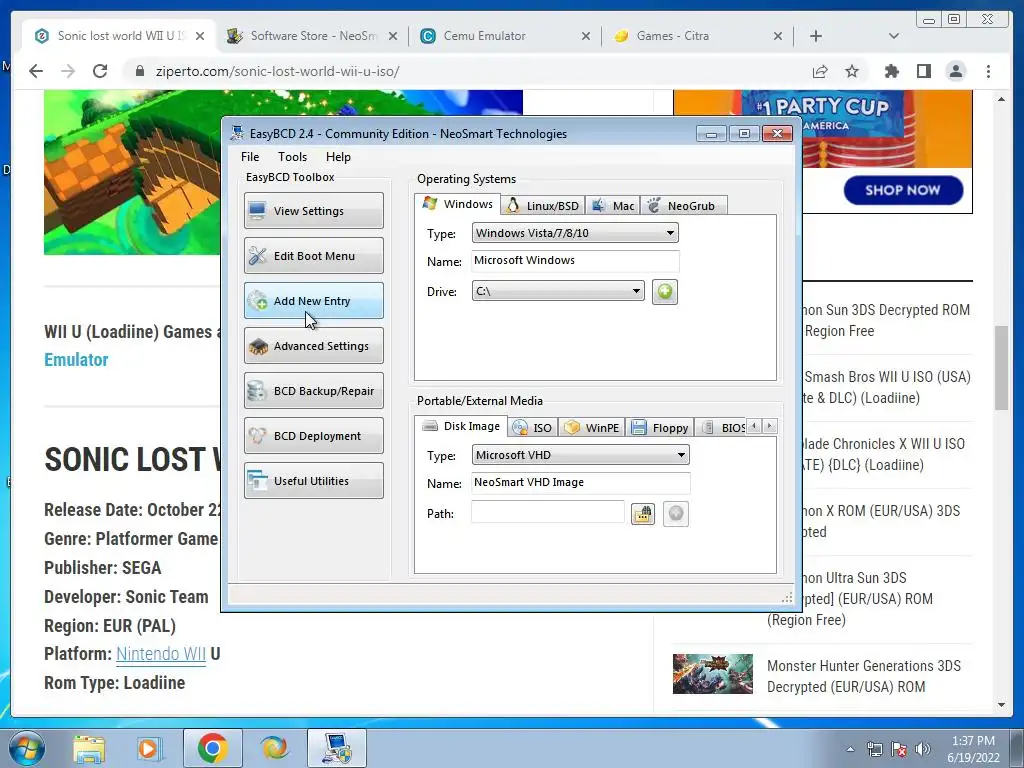
Task: Click green add entry icon beside Drive
Action: click(x=664, y=291)
